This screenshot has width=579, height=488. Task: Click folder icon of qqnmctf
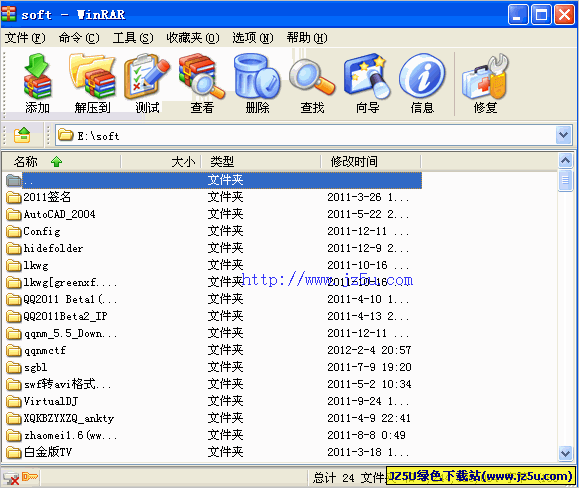pyautogui.click(x=14, y=350)
